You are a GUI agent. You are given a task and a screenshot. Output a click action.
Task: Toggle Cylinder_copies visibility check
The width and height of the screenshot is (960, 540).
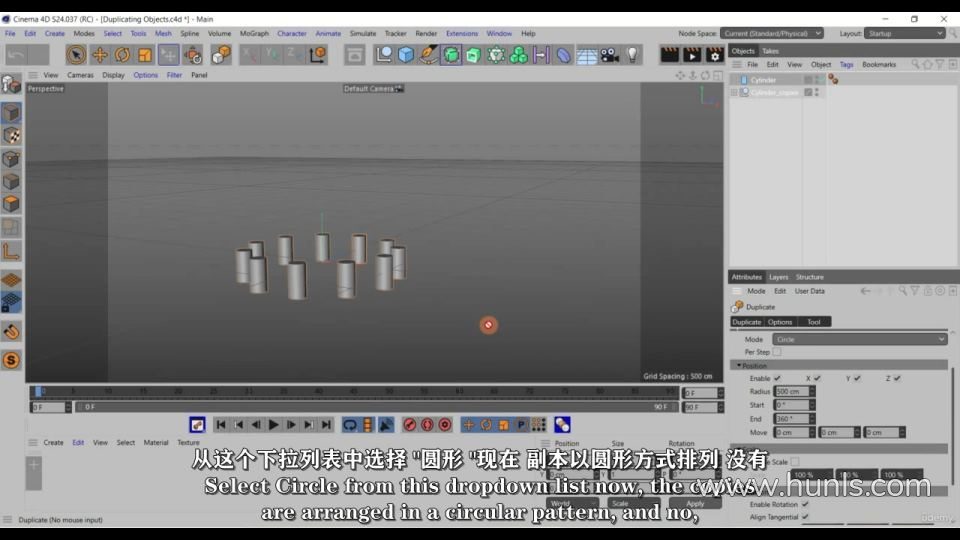point(808,92)
